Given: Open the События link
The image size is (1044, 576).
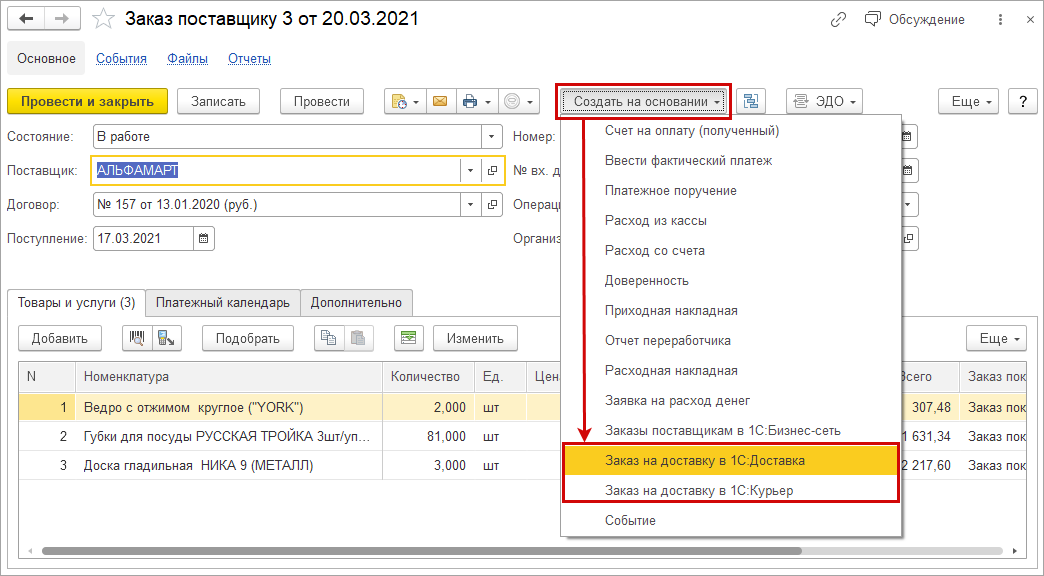Looking at the screenshot, I should 121,59.
